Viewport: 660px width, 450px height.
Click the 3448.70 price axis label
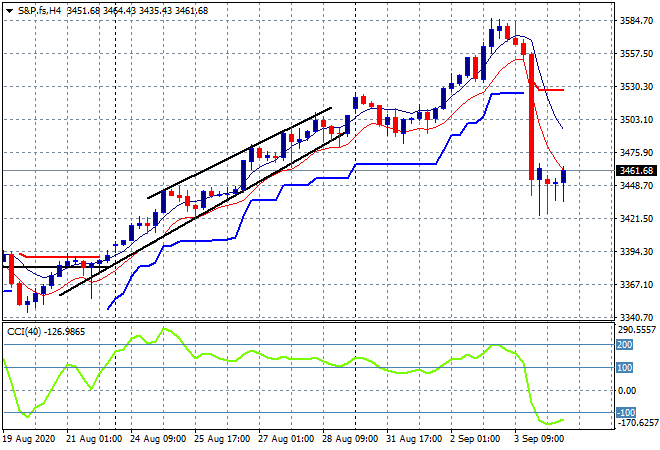pos(636,186)
